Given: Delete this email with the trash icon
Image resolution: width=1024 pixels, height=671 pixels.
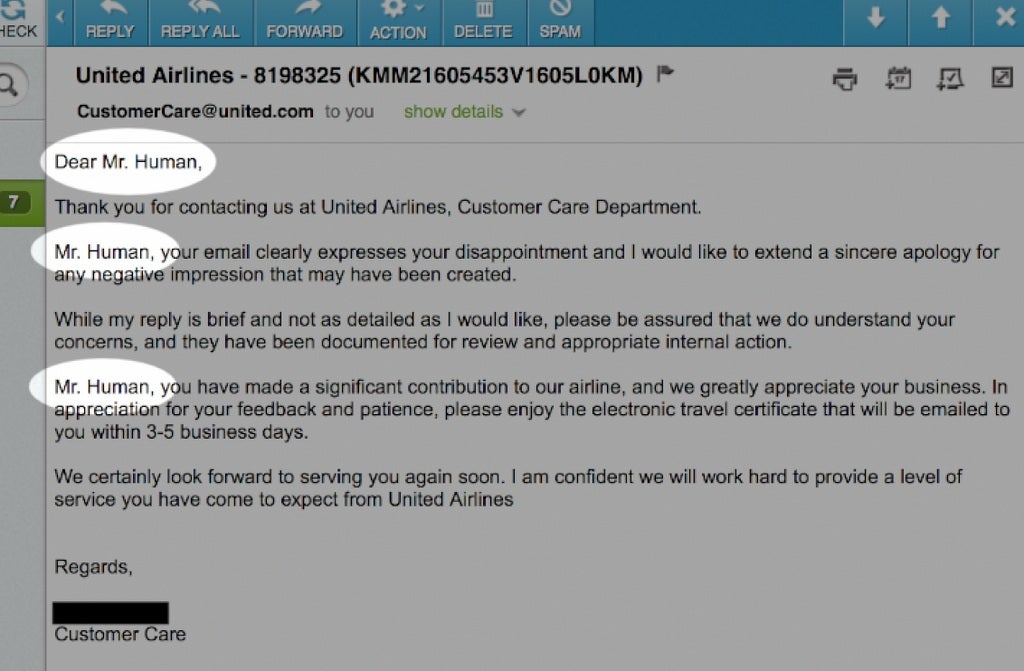Looking at the screenshot, I should click(483, 21).
